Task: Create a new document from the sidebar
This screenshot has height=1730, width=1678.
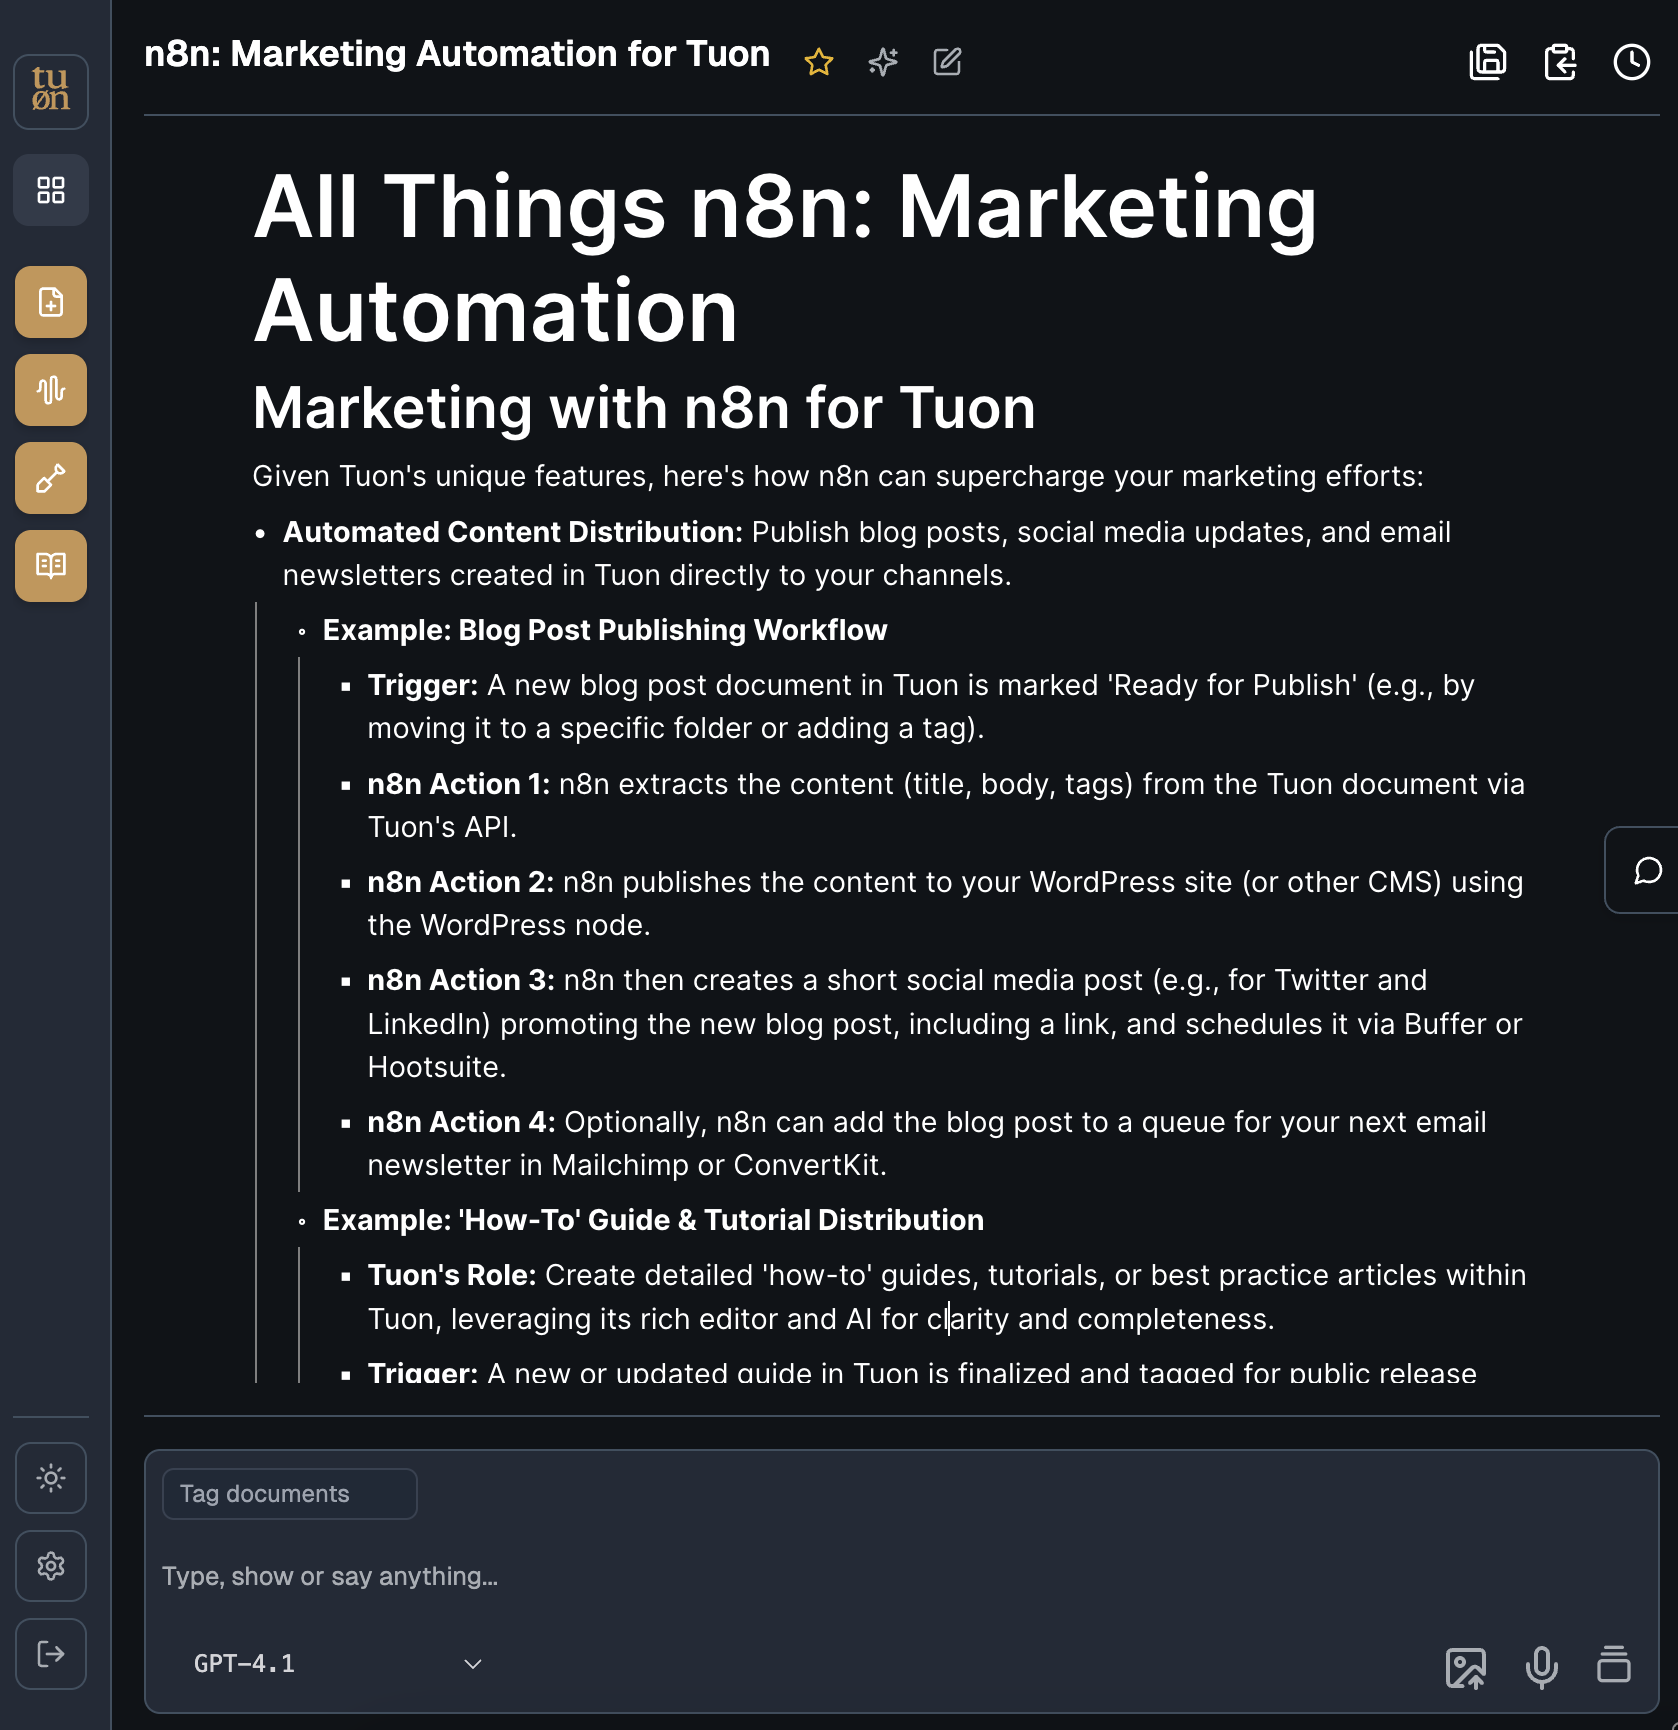Action: 51,302
